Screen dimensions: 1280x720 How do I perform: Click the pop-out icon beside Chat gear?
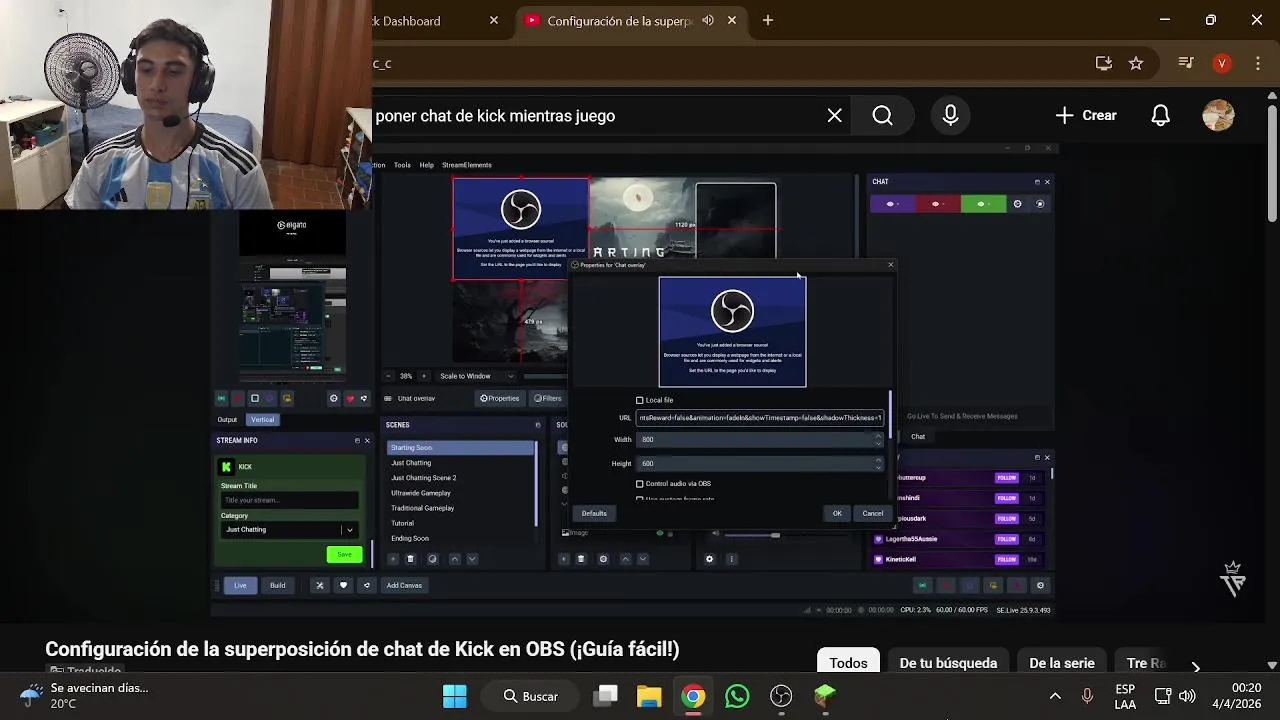[x=1040, y=204]
